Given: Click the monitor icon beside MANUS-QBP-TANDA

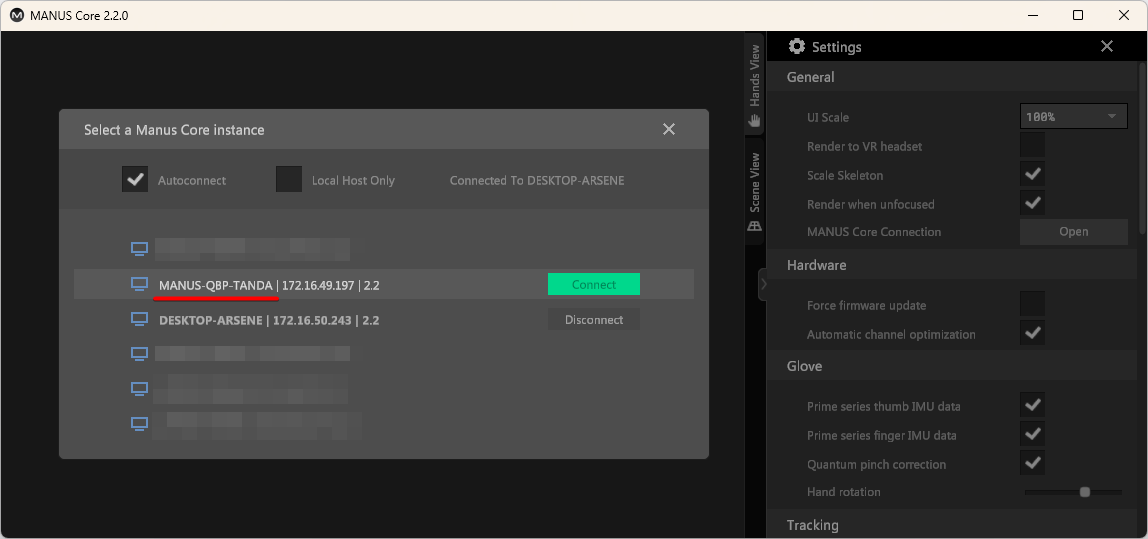Looking at the screenshot, I should (x=140, y=285).
